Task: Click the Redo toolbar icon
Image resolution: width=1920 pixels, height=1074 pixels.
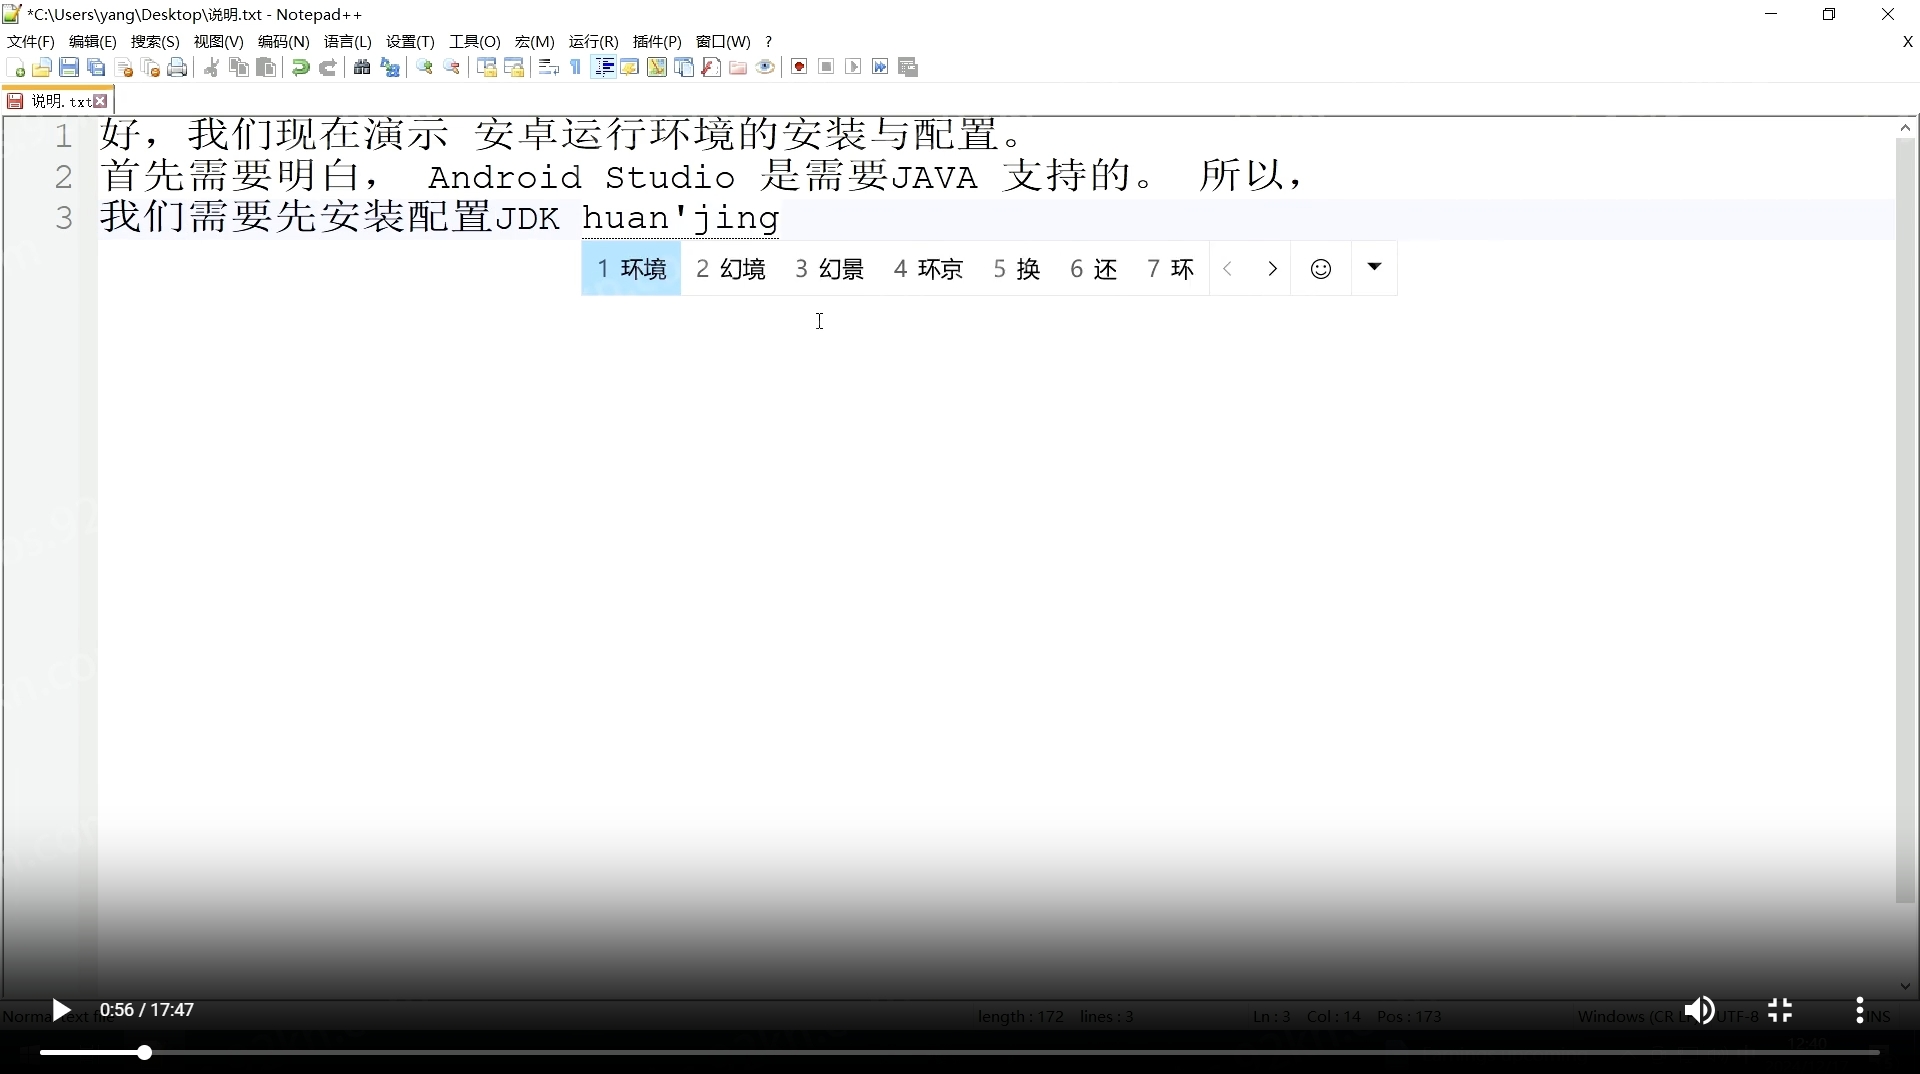Action: (x=327, y=67)
